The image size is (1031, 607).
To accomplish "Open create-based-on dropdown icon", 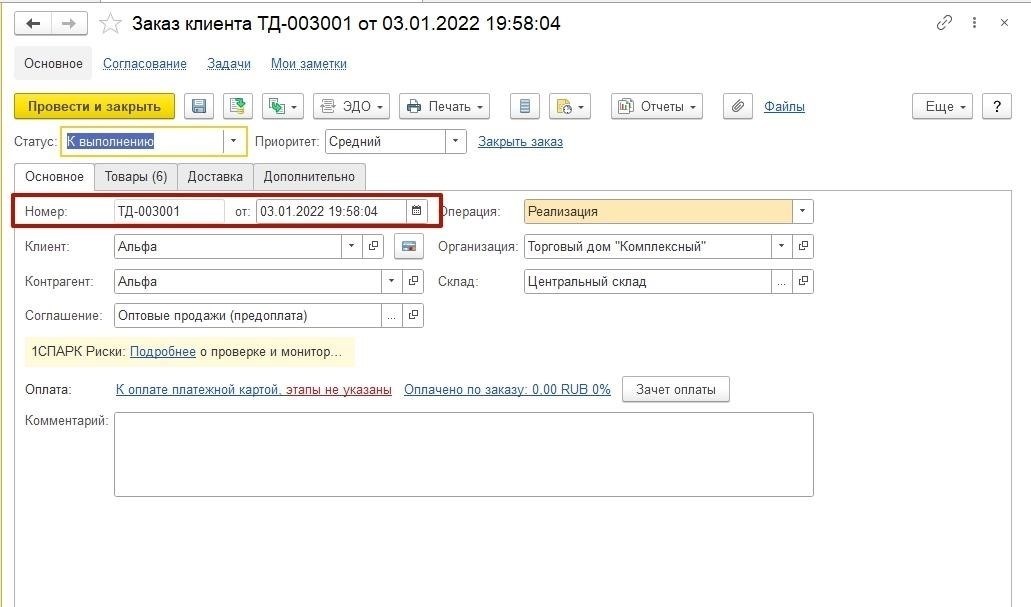I will tap(283, 107).
